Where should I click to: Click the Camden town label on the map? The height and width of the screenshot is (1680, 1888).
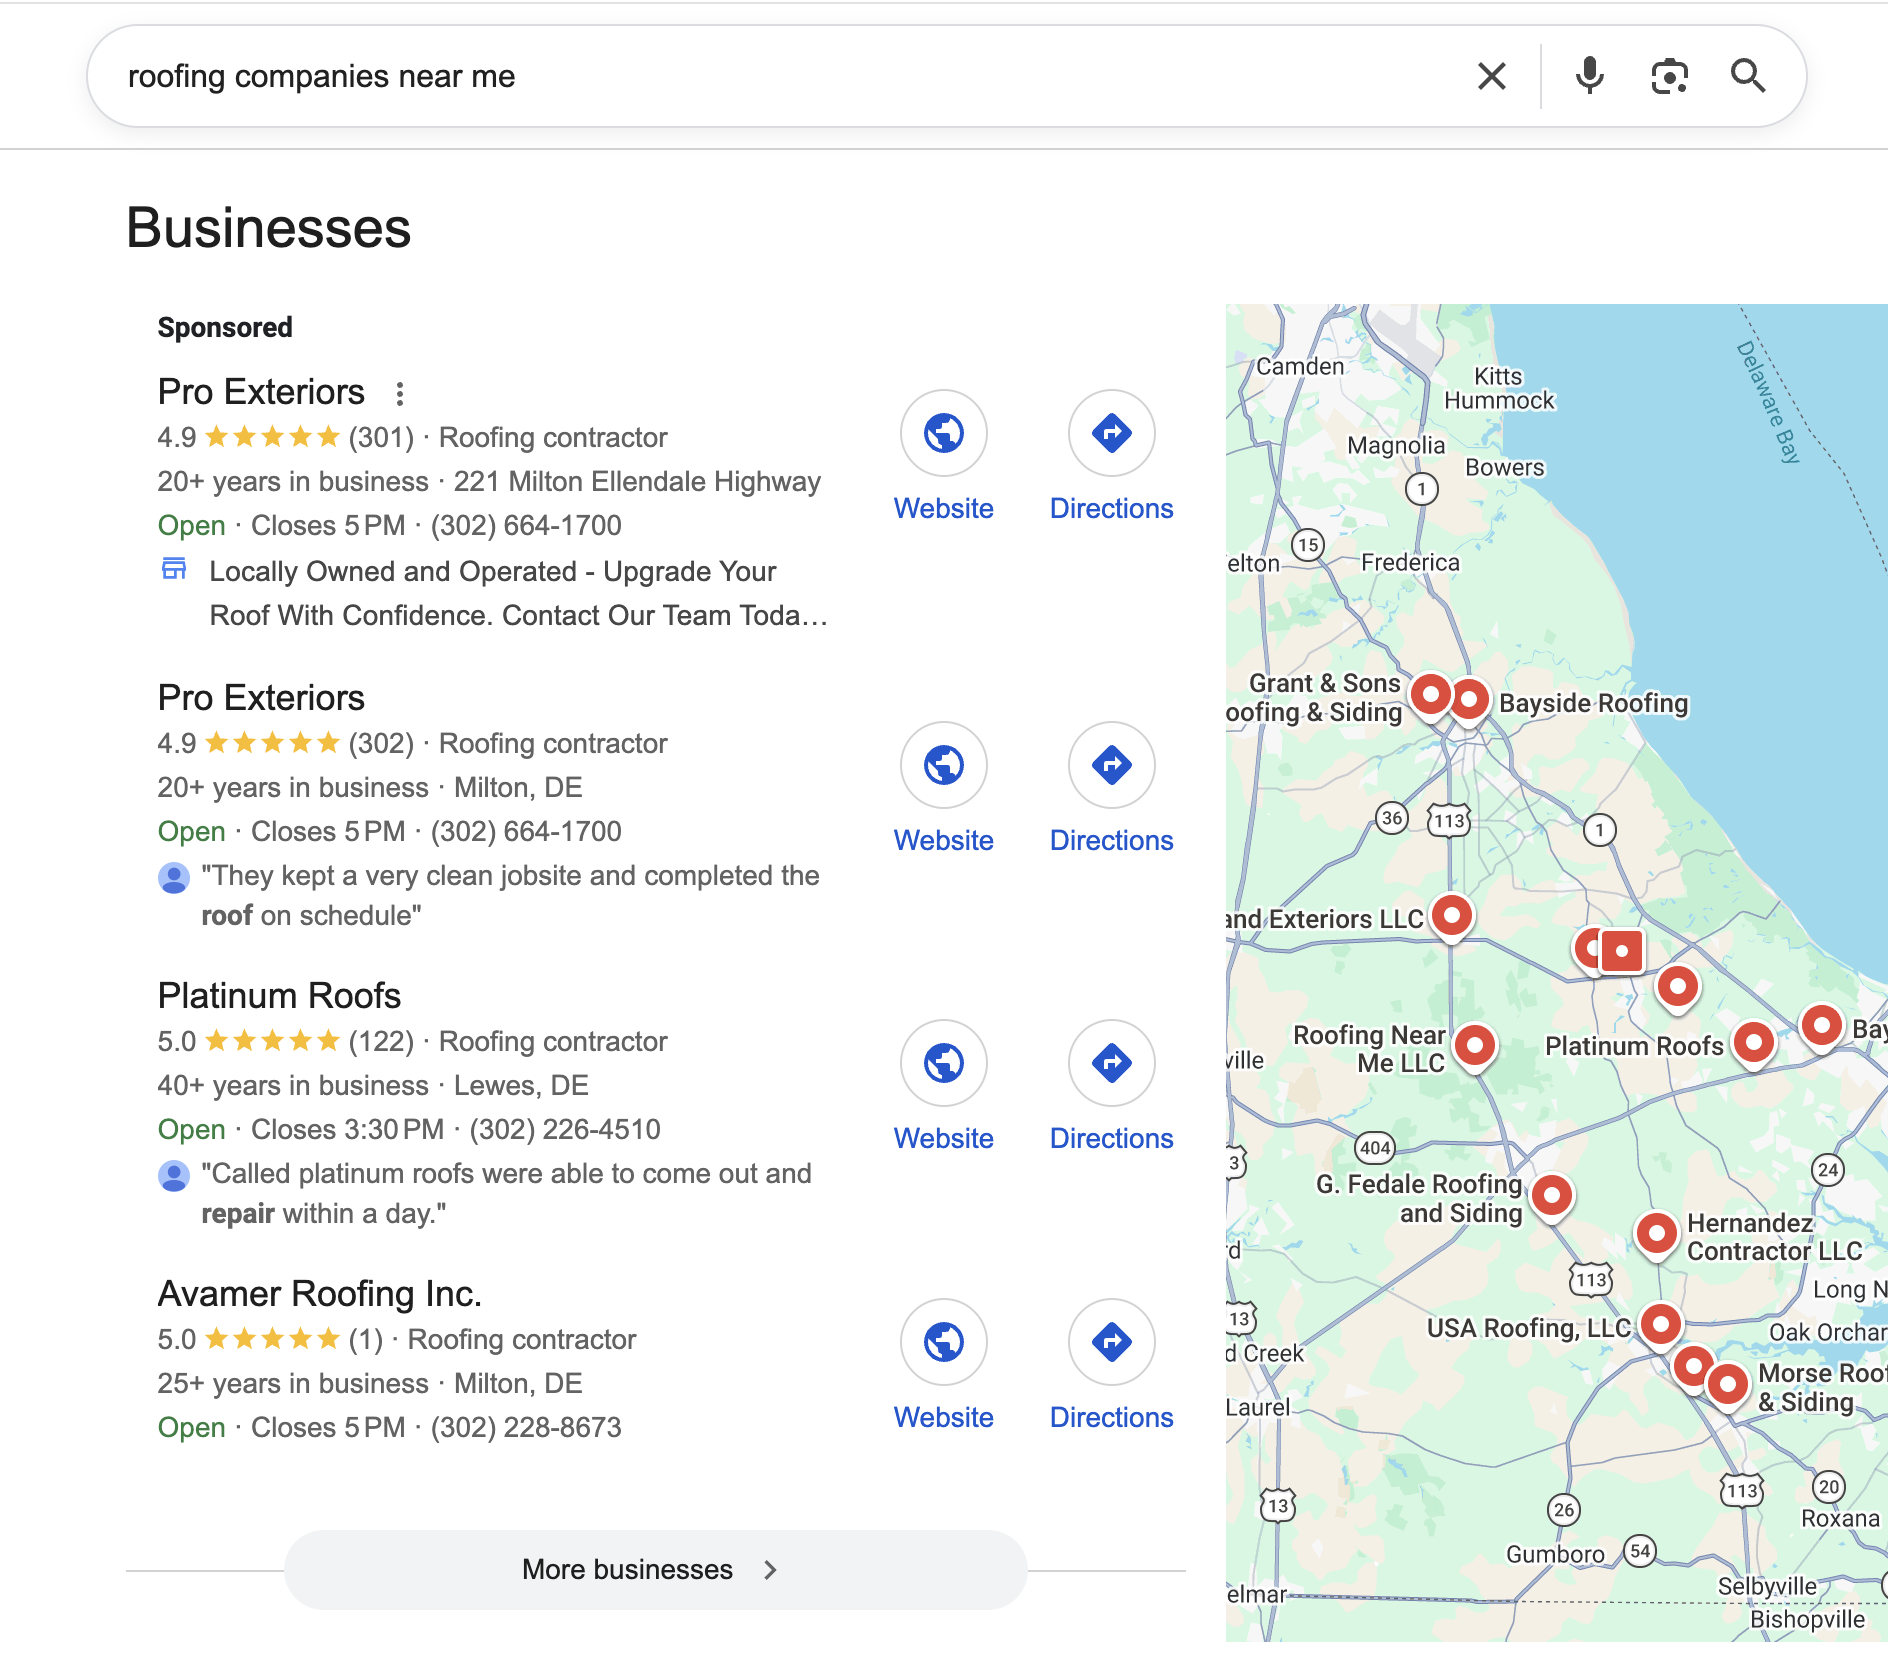[x=1300, y=366]
